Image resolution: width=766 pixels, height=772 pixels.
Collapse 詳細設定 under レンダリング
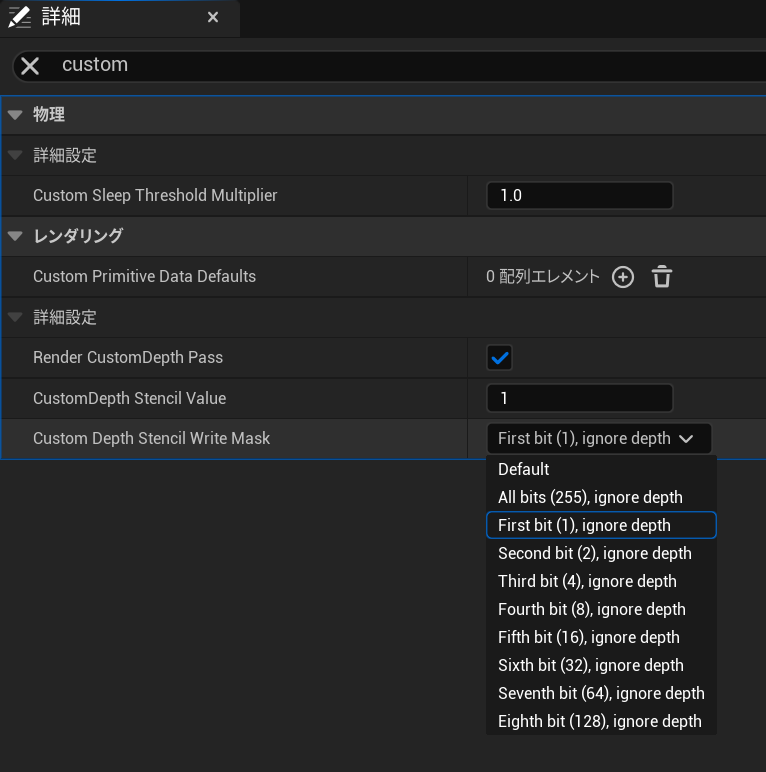(x=15, y=317)
